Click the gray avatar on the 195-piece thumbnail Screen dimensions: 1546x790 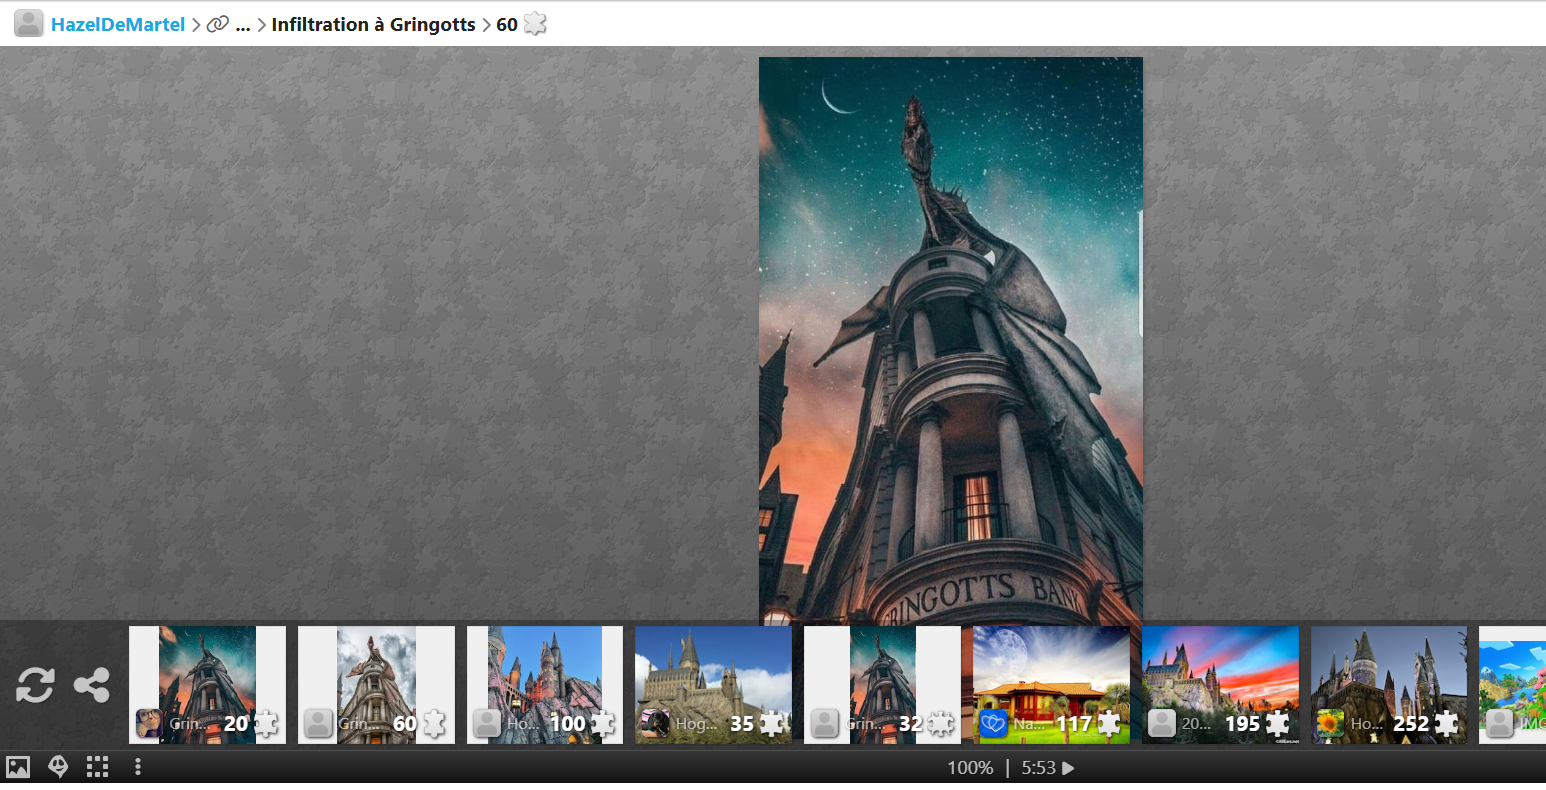click(1162, 723)
